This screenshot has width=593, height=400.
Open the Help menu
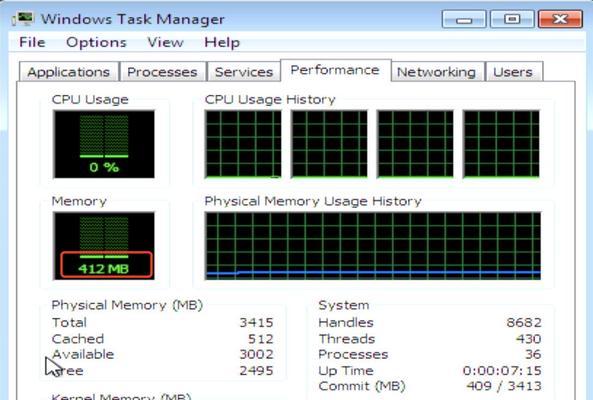pyautogui.click(x=222, y=42)
